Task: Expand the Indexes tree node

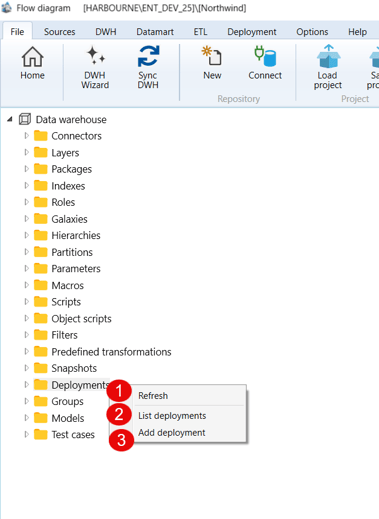Action: coord(26,185)
